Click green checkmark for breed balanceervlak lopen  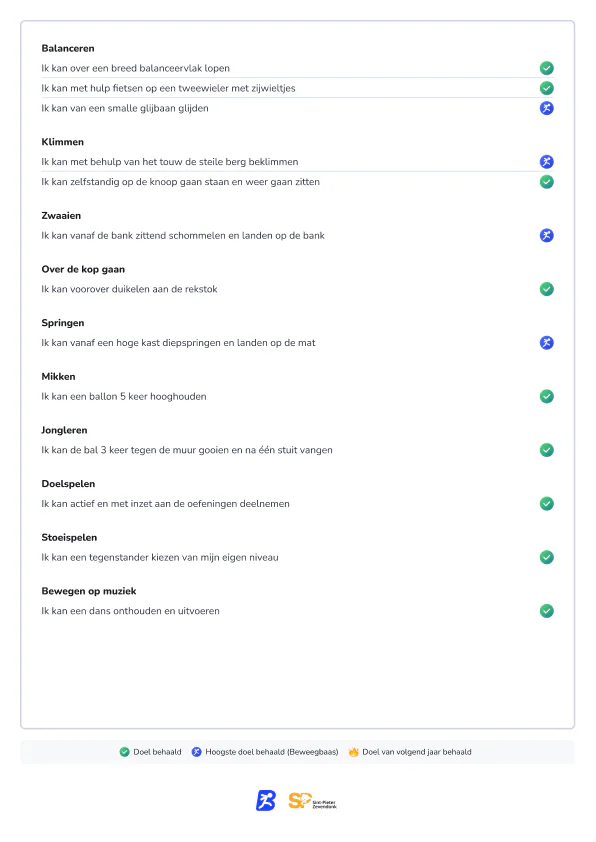547,68
